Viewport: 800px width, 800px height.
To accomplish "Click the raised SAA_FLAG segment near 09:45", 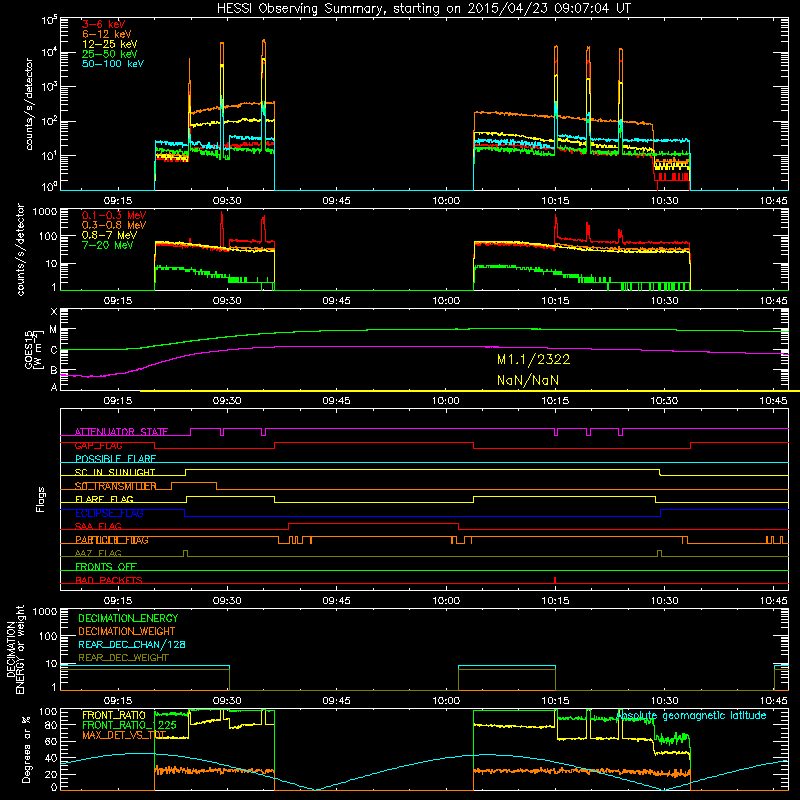I will click(x=373, y=523).
